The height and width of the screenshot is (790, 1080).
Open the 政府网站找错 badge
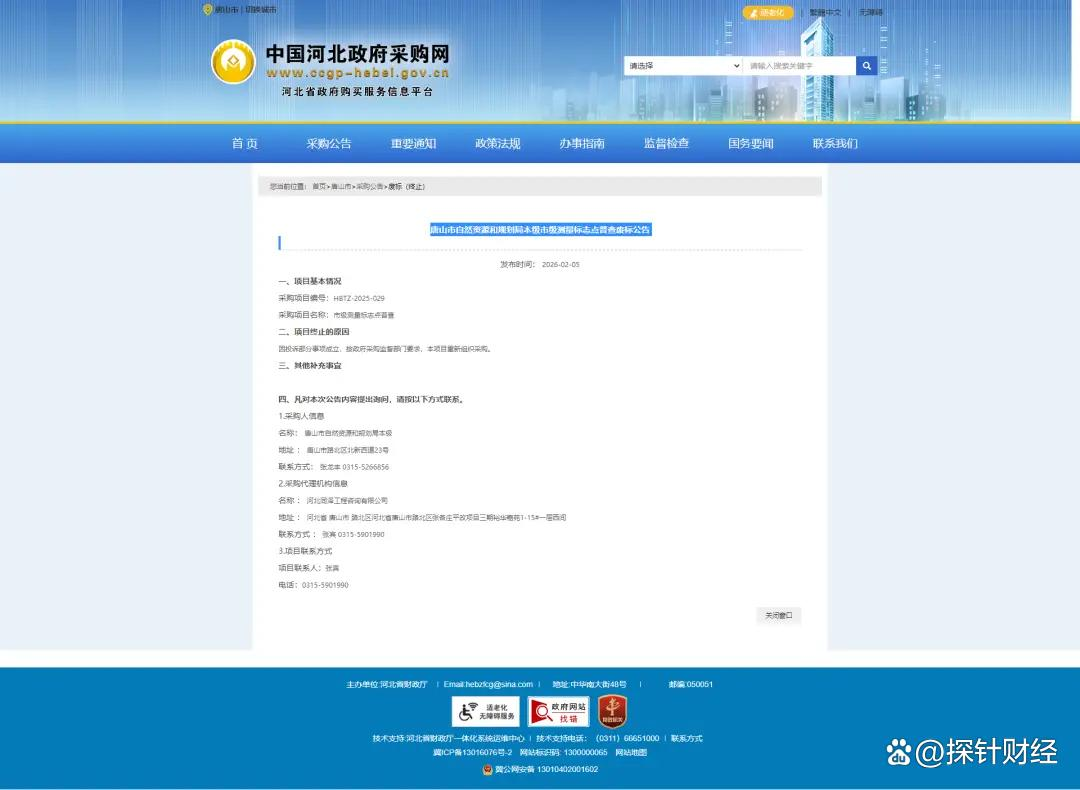[x=558, y=711]
